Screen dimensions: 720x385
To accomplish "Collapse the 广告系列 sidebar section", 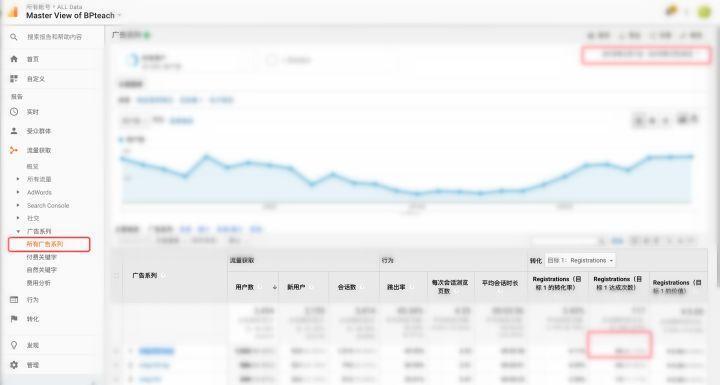I will [18, 232].
